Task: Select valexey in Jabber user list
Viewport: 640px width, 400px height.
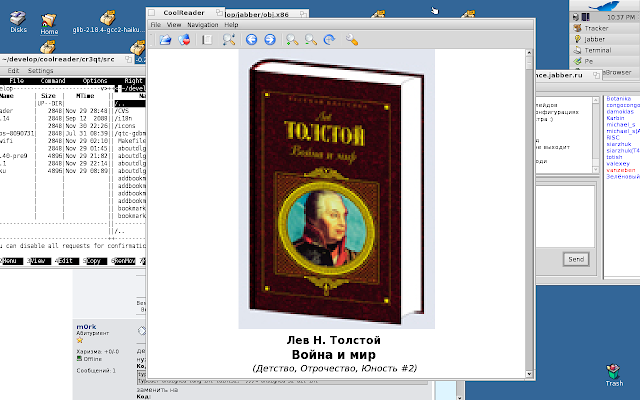Action: tap(618, 164)
